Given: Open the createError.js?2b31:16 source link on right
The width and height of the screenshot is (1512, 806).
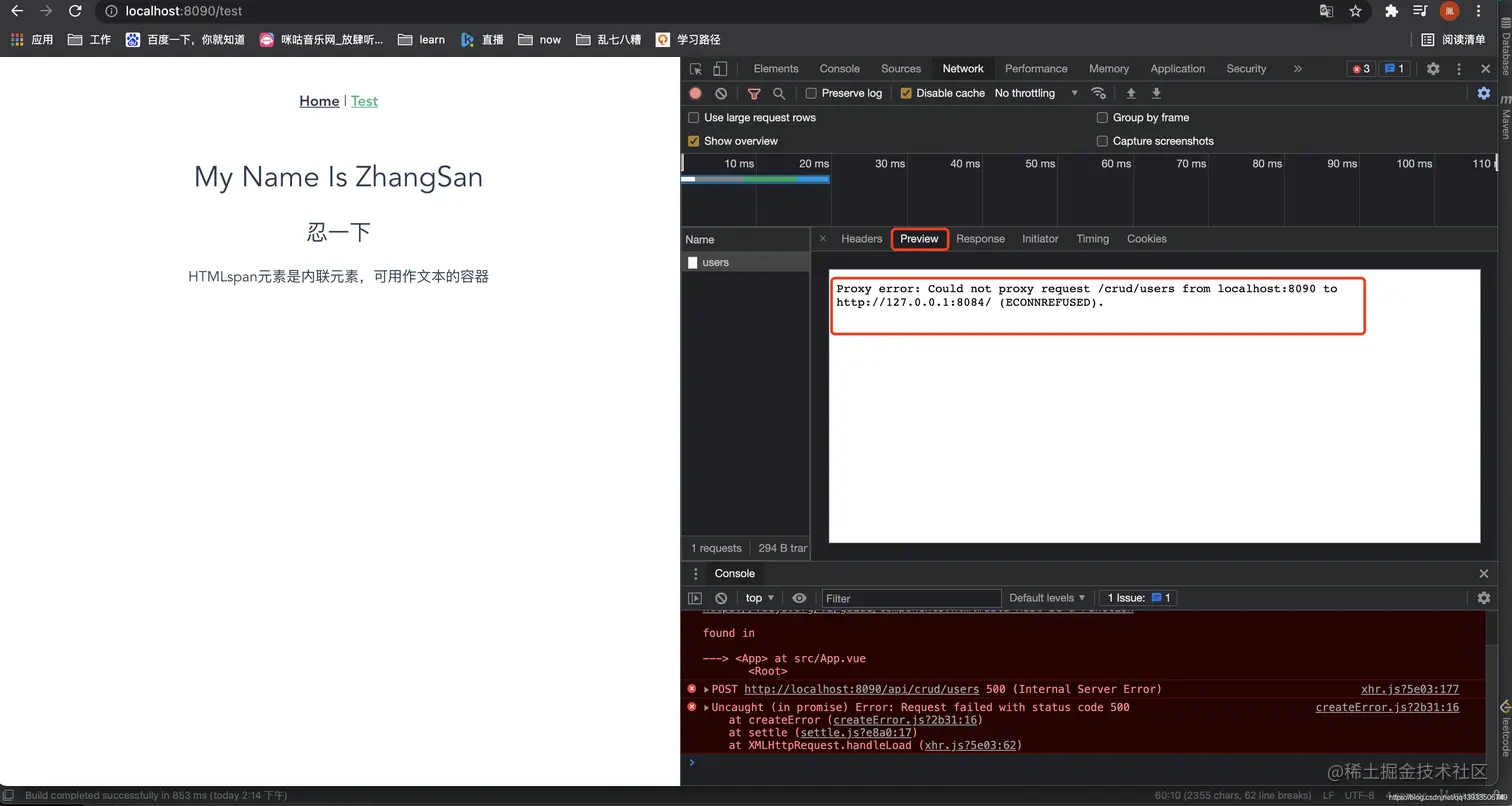Looking at the screenshot, I should click(1387, 707).
